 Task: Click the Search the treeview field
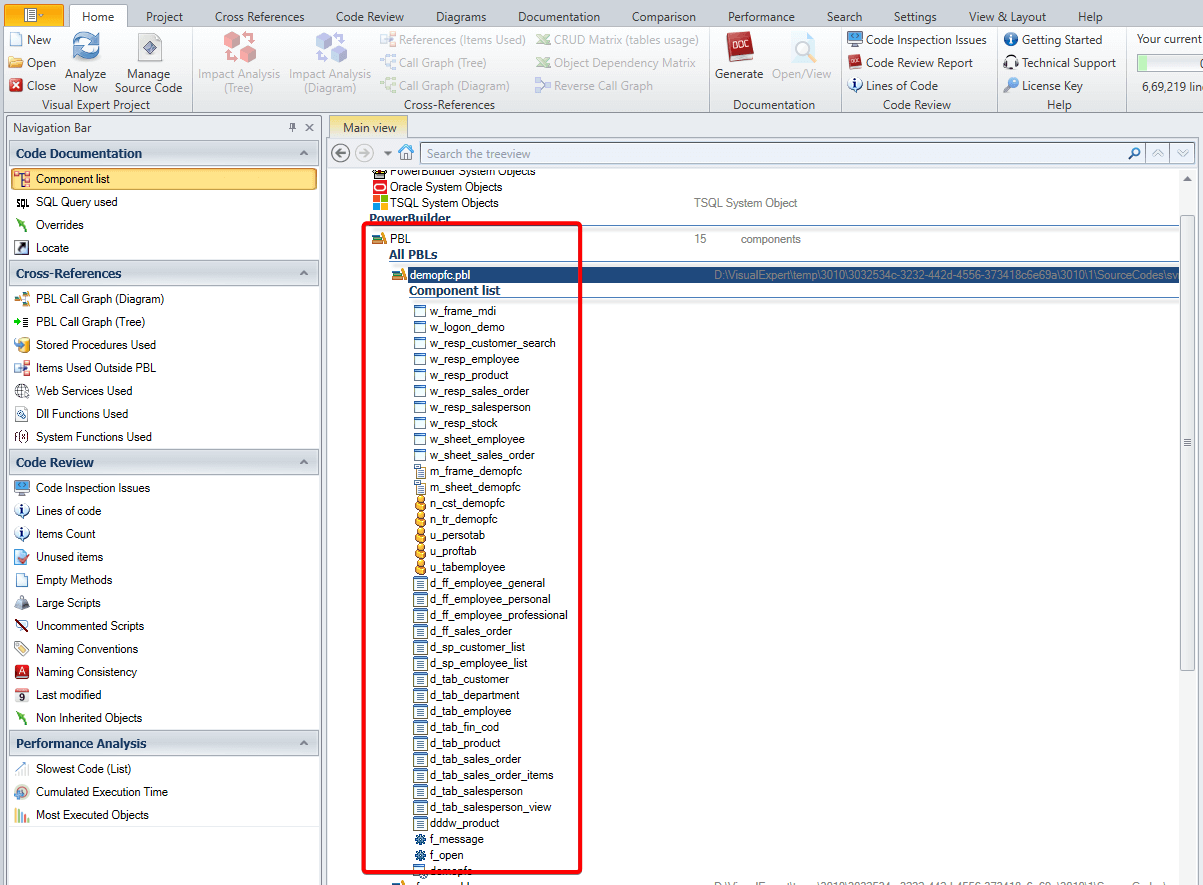(770, 154)
